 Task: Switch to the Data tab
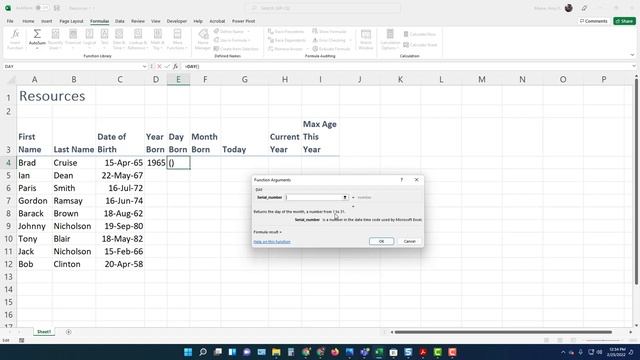[x=120, y=21]
